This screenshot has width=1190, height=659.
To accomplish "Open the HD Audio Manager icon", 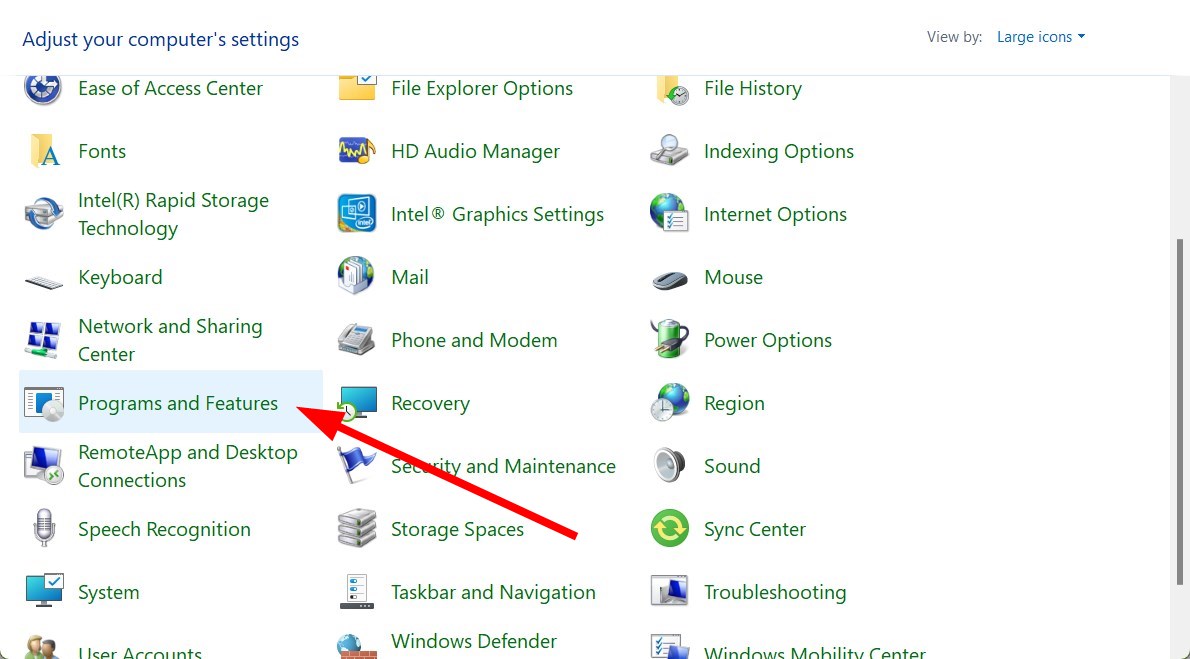I will 357,151.
